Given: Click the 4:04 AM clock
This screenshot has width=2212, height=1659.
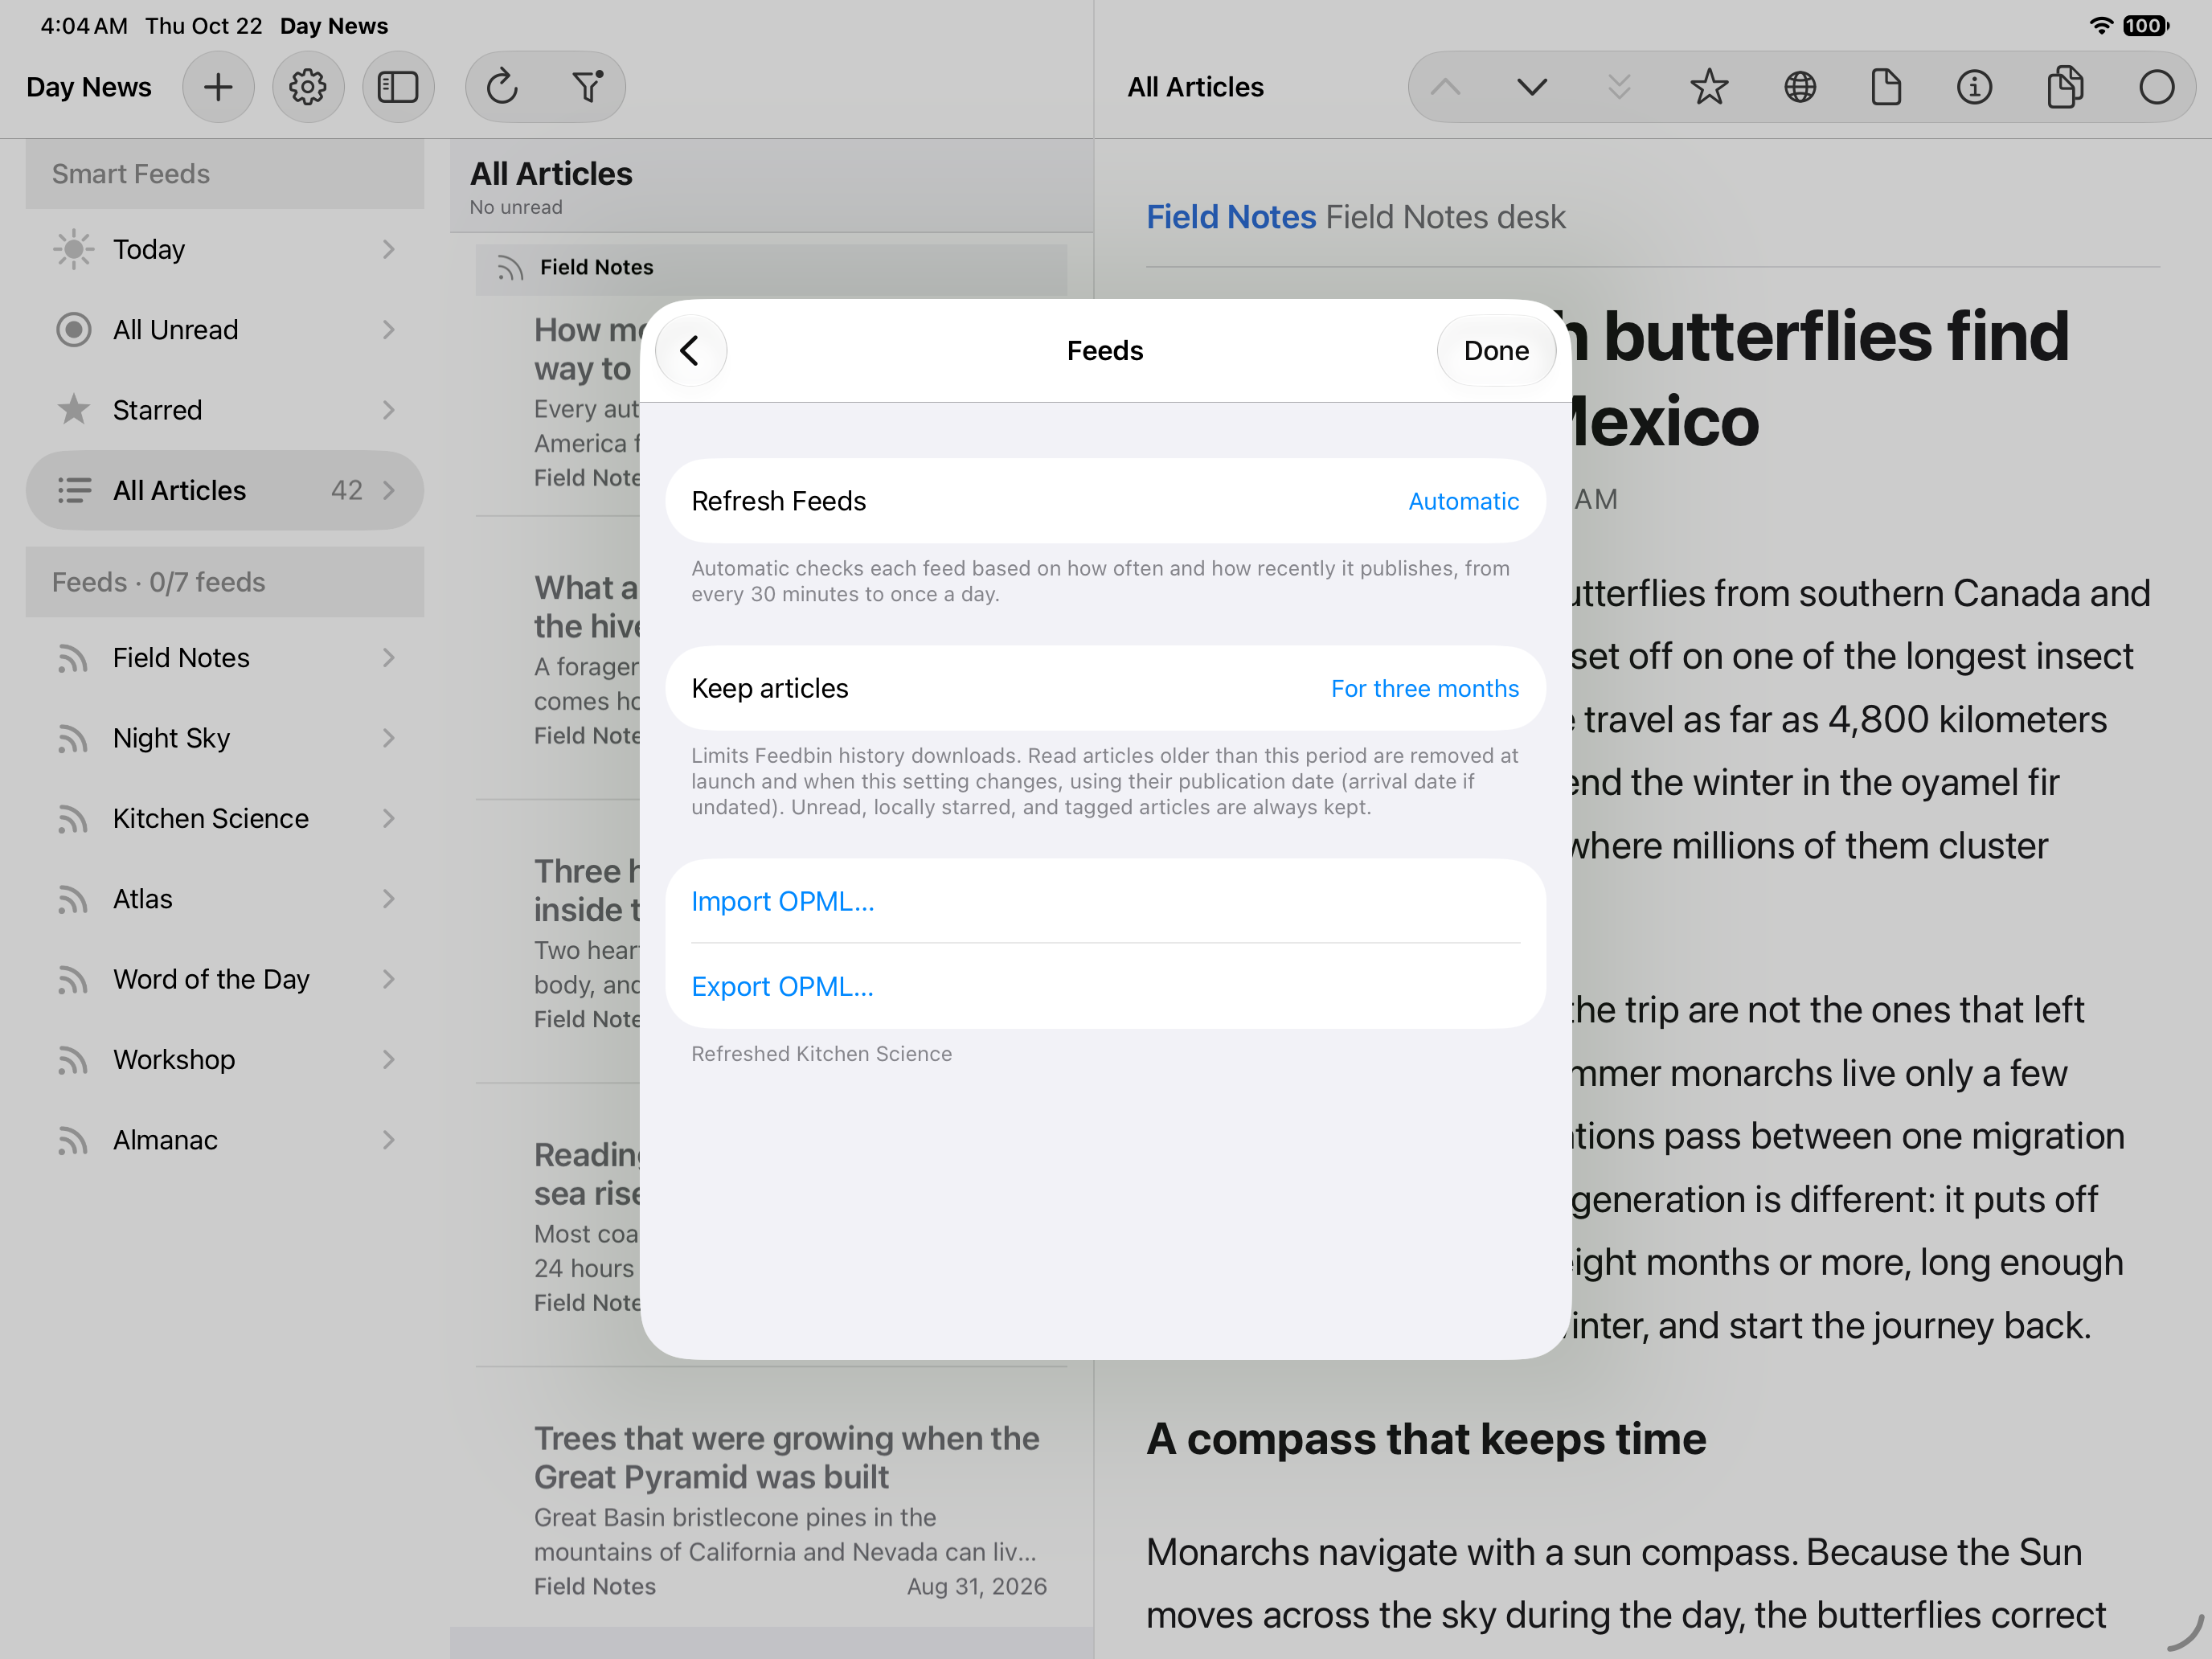Looking at the screenshot, I should 84,26.
